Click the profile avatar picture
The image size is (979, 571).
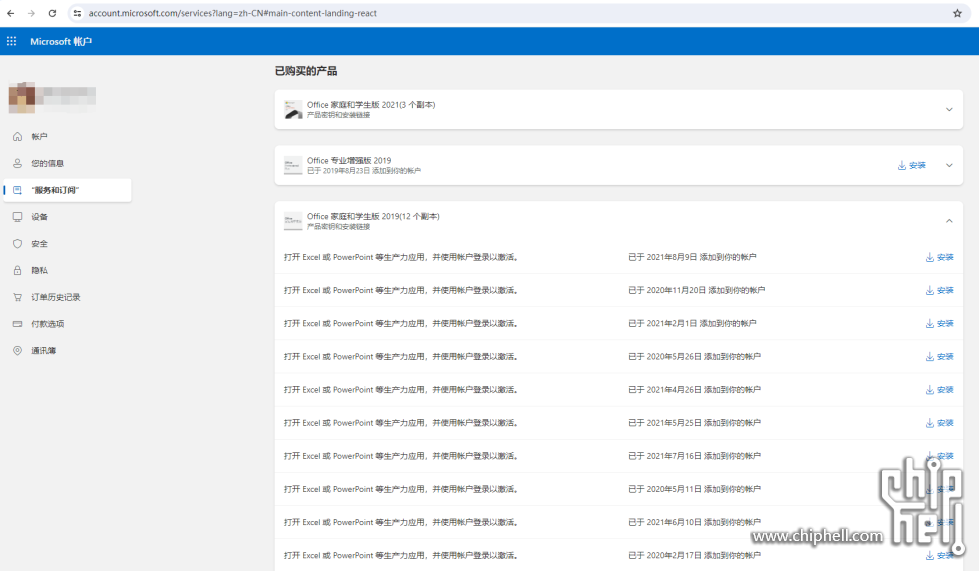point(22,97)
